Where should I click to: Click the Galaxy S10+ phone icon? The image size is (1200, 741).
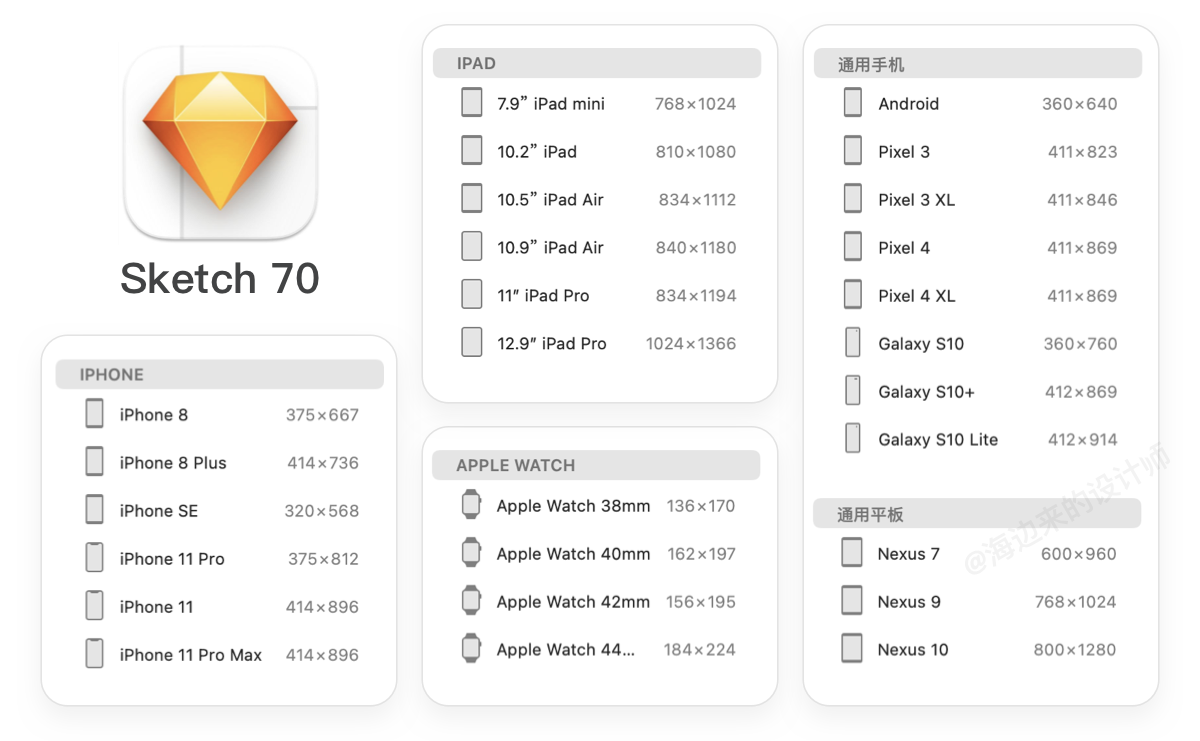click(853, 391)
